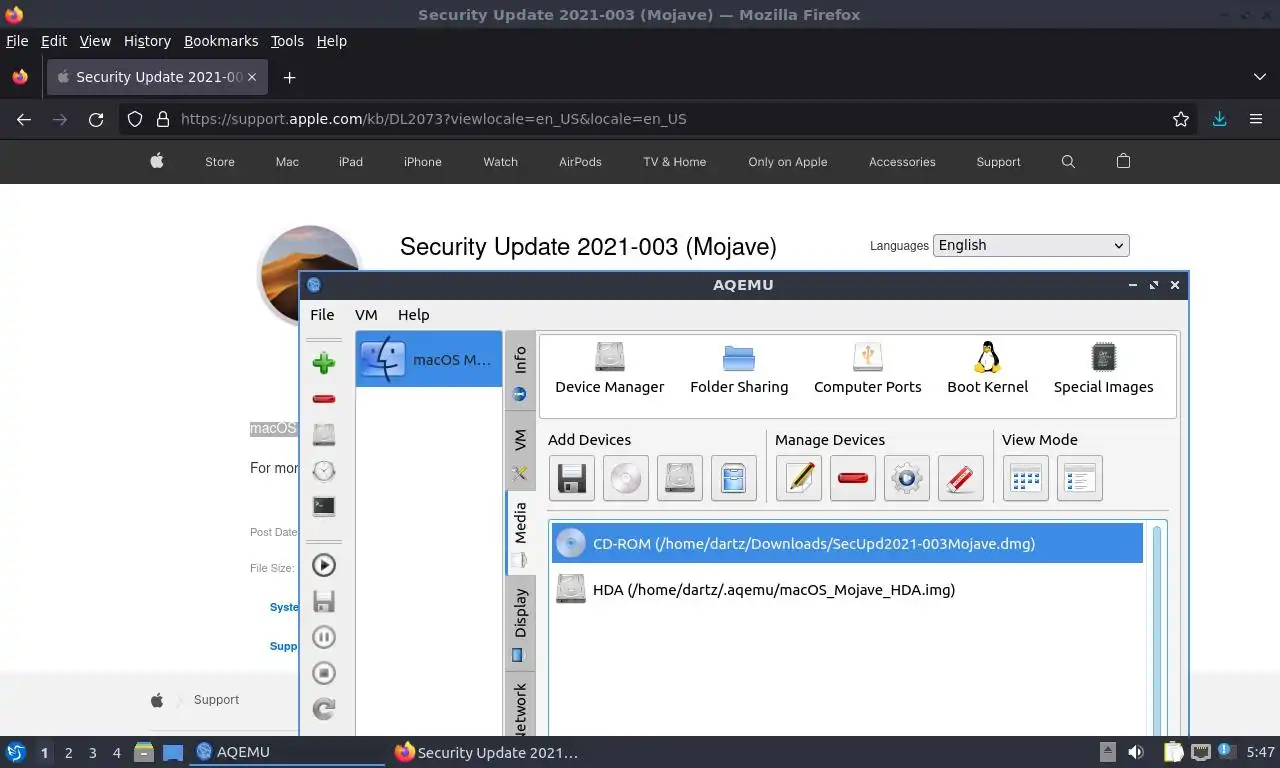The height and width of the screenshot is (768, 1280).
Task: Click the volume icon in system tray
Action: [1136, 752]
